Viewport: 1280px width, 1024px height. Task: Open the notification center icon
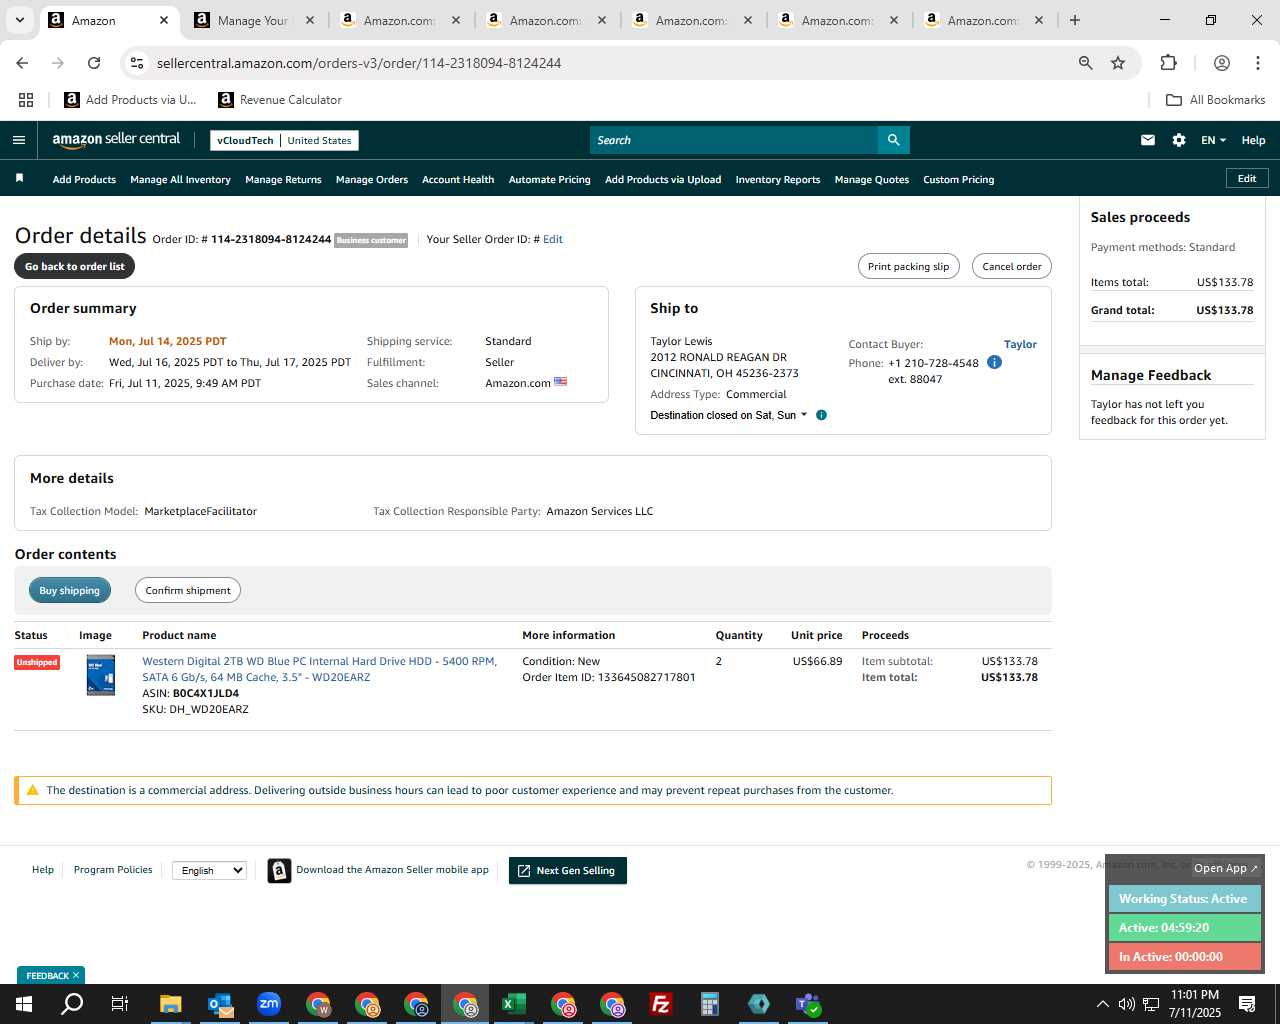click(x=1247, y=1004)
